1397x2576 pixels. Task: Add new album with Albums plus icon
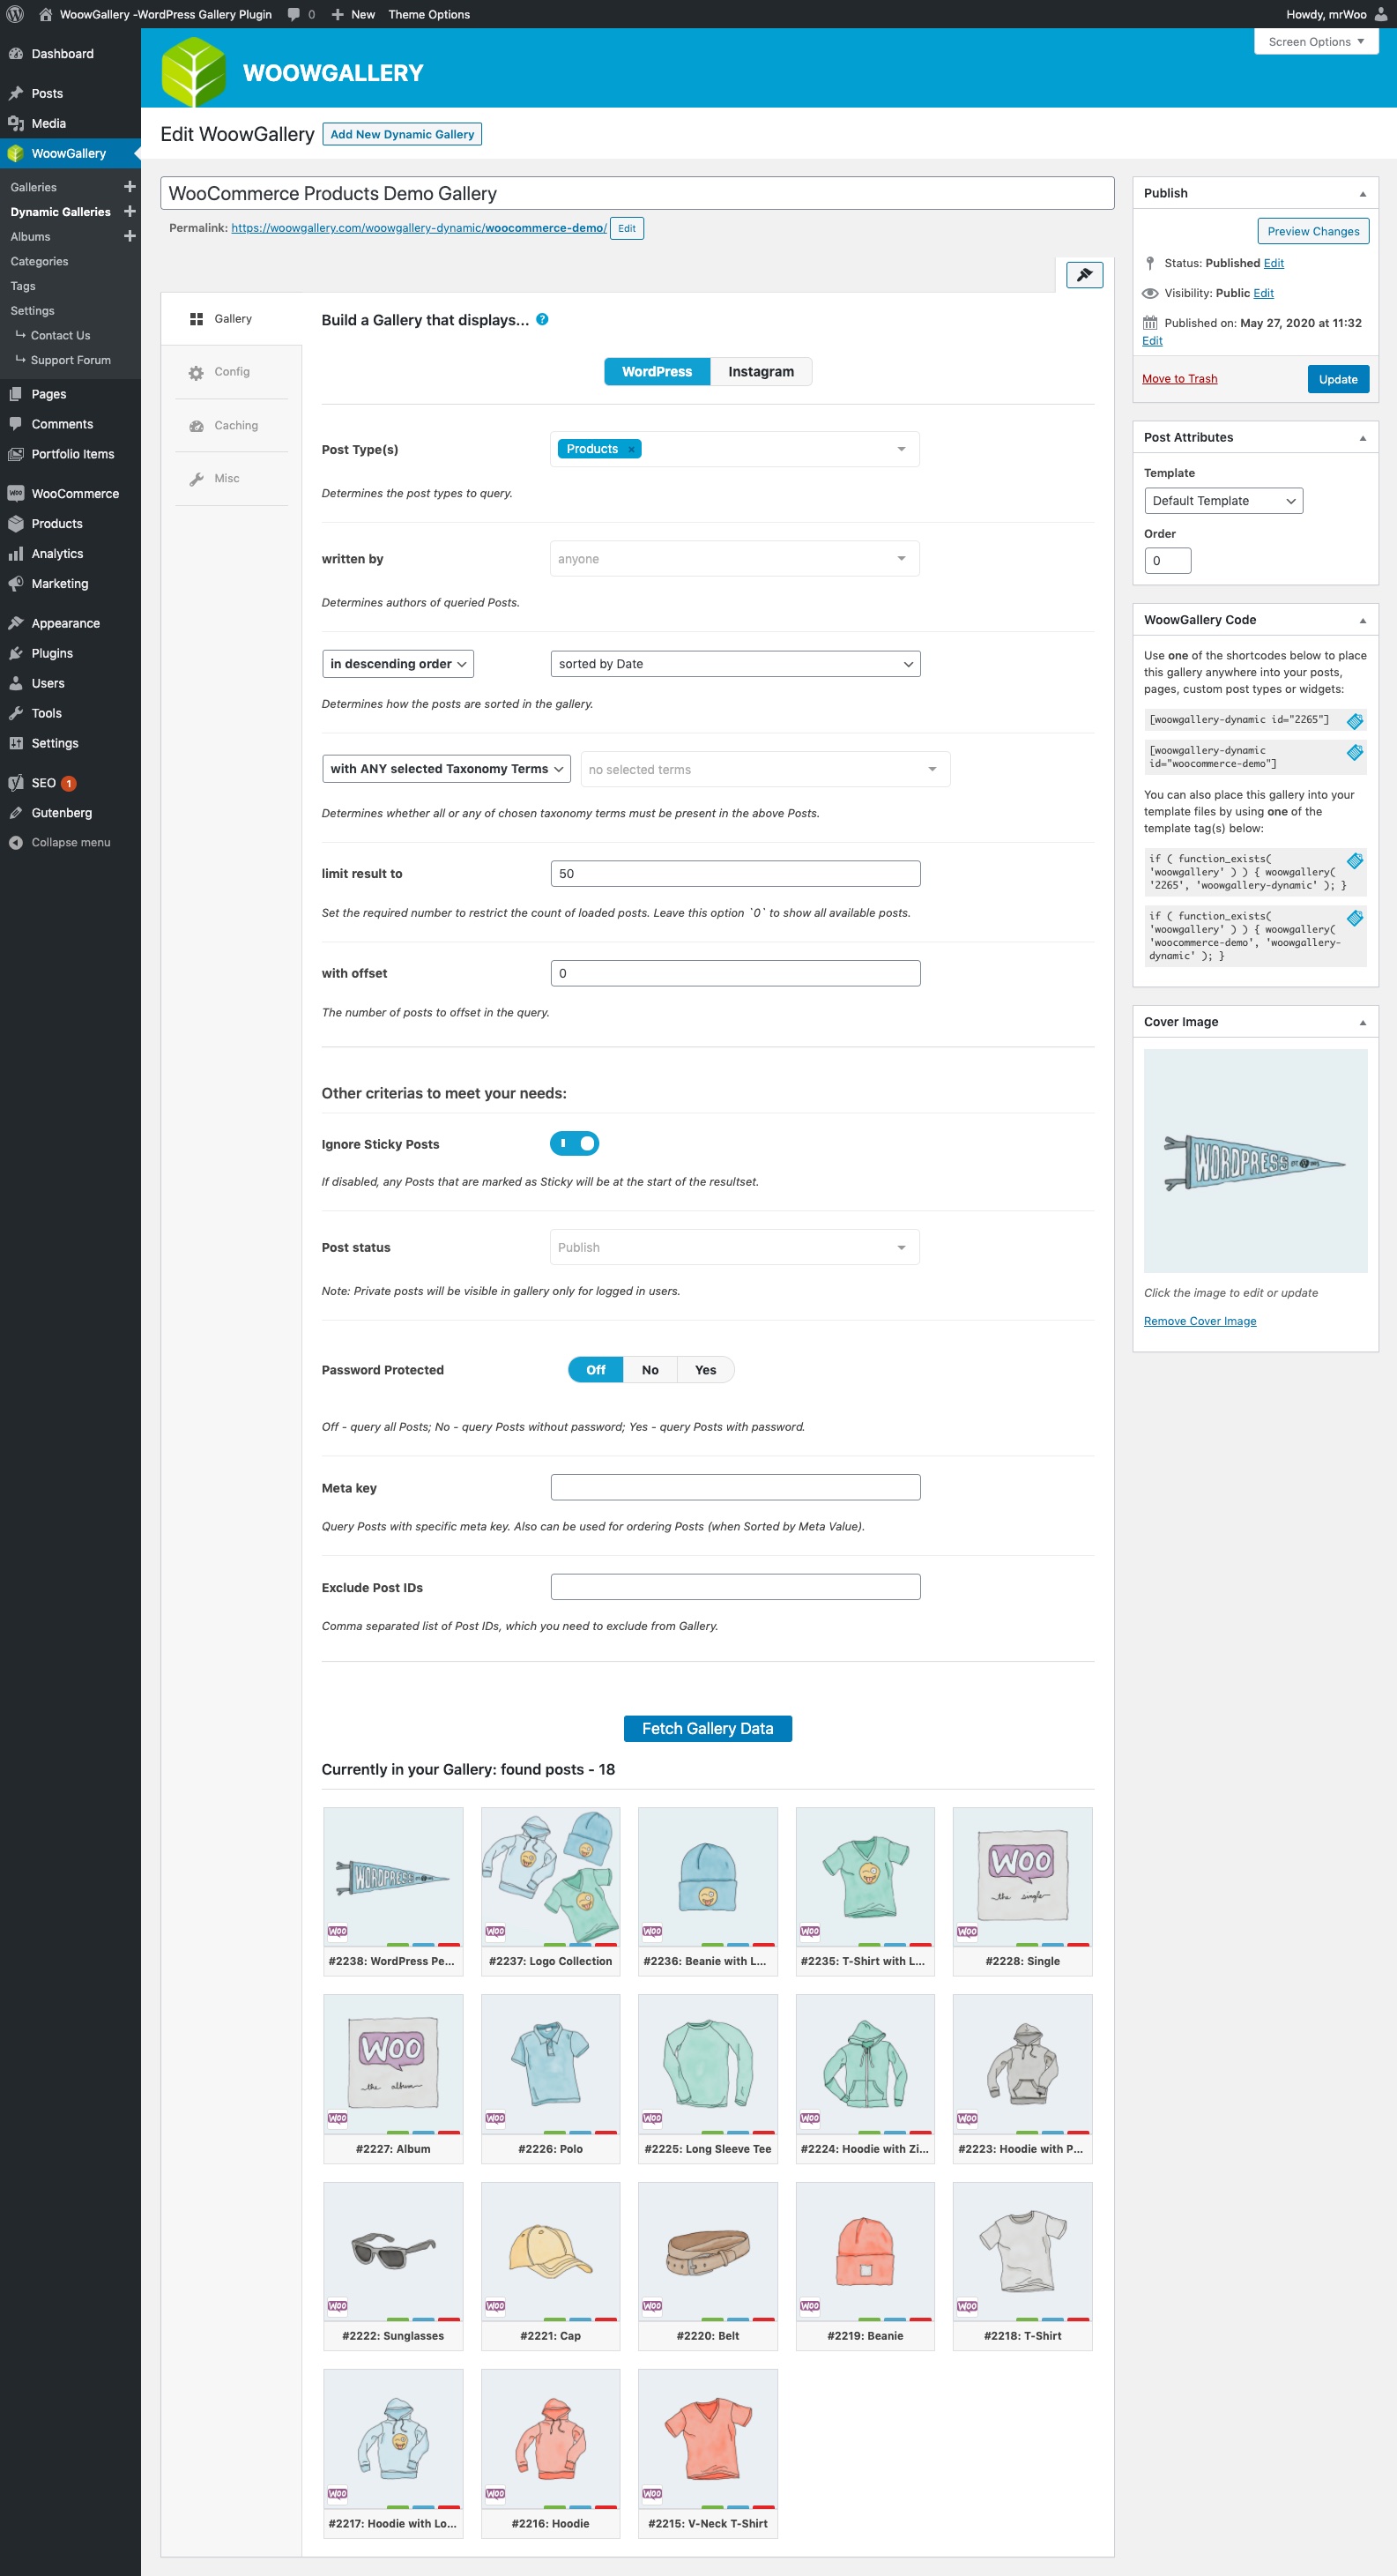tap(129, 236)
